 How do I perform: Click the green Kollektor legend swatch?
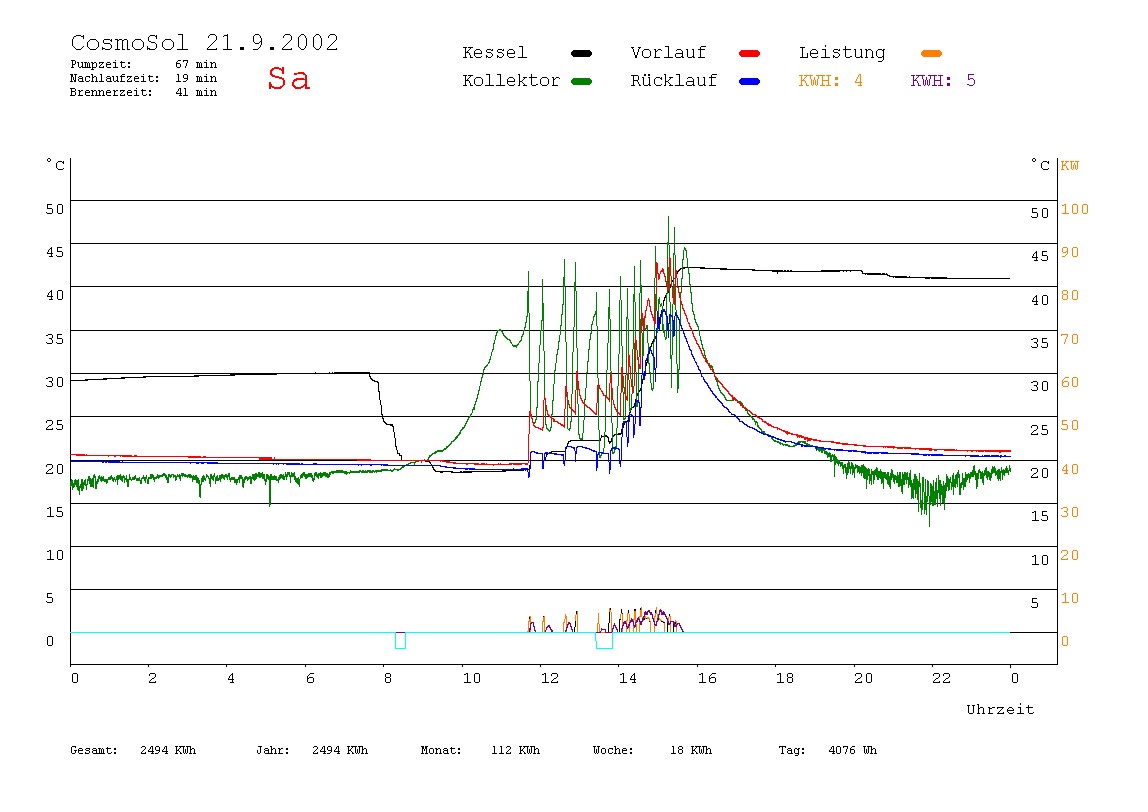click(x=581, y=81)
